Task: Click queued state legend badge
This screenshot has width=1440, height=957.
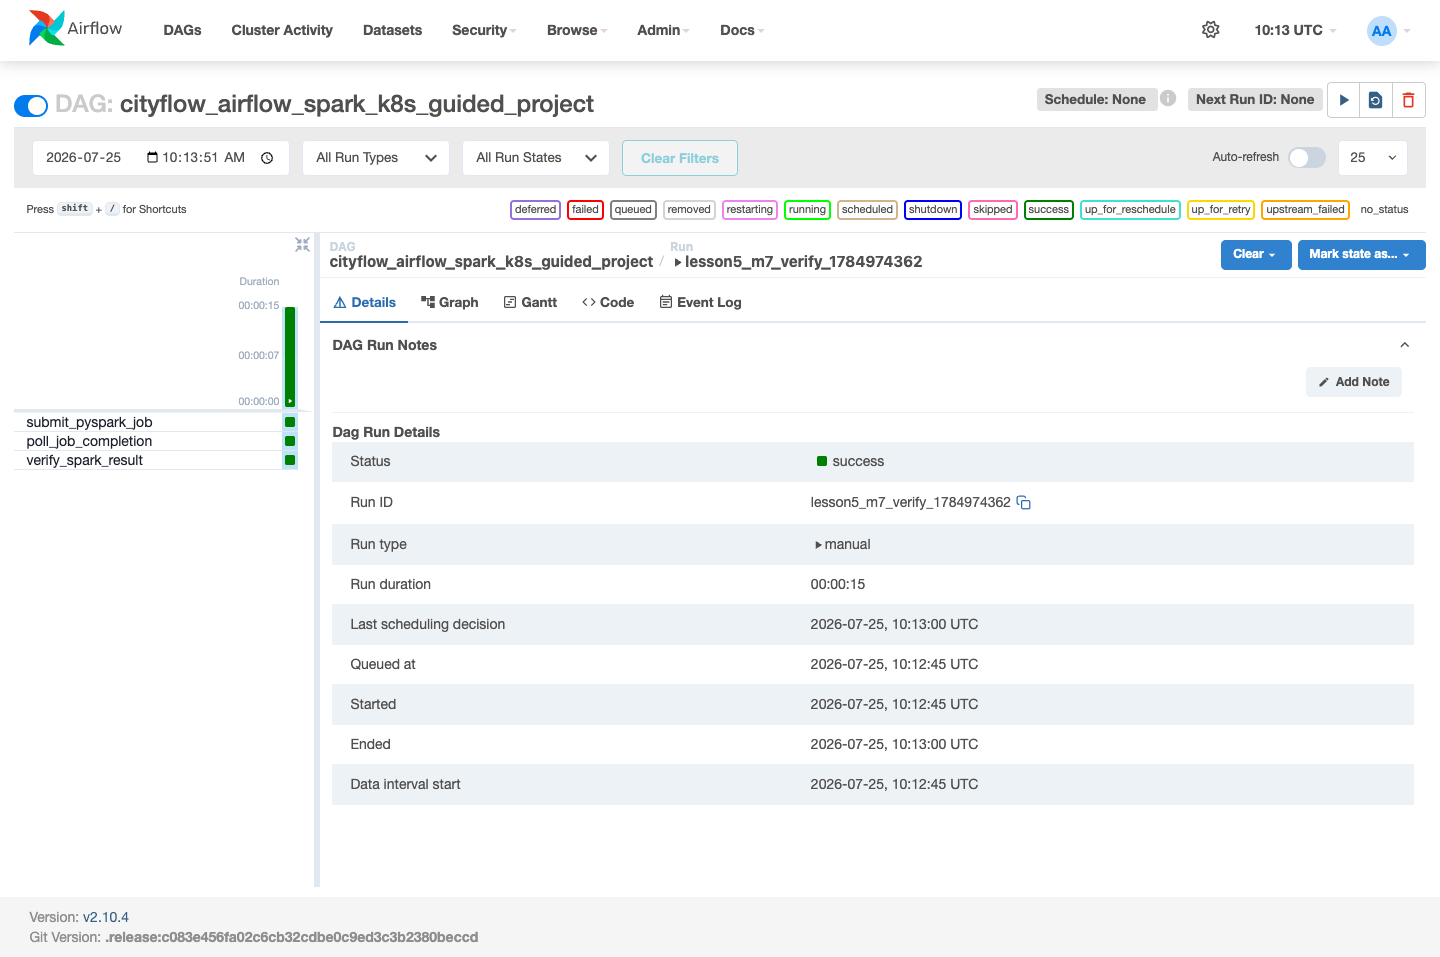Action: click(x=633, y=210)
